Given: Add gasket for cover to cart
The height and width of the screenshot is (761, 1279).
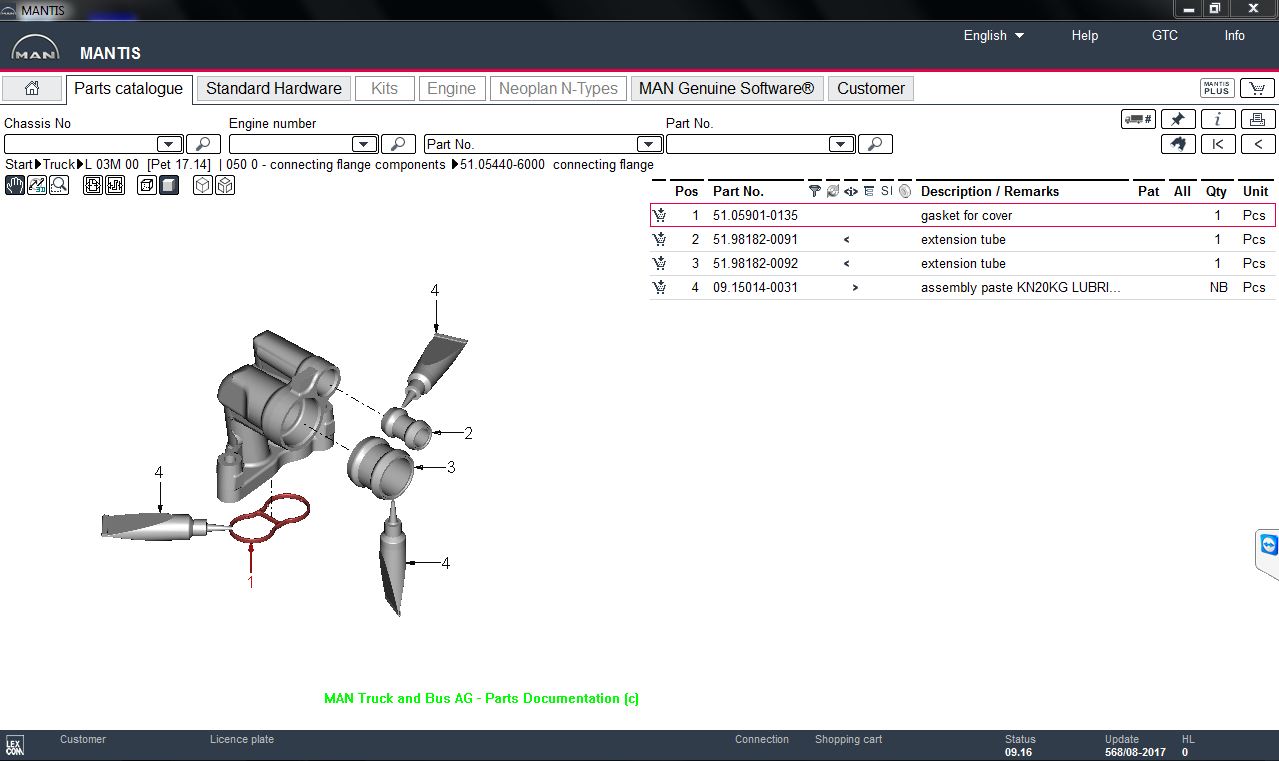Looking at the screenshot, I should pyautogui.click(x=659, y=215).
